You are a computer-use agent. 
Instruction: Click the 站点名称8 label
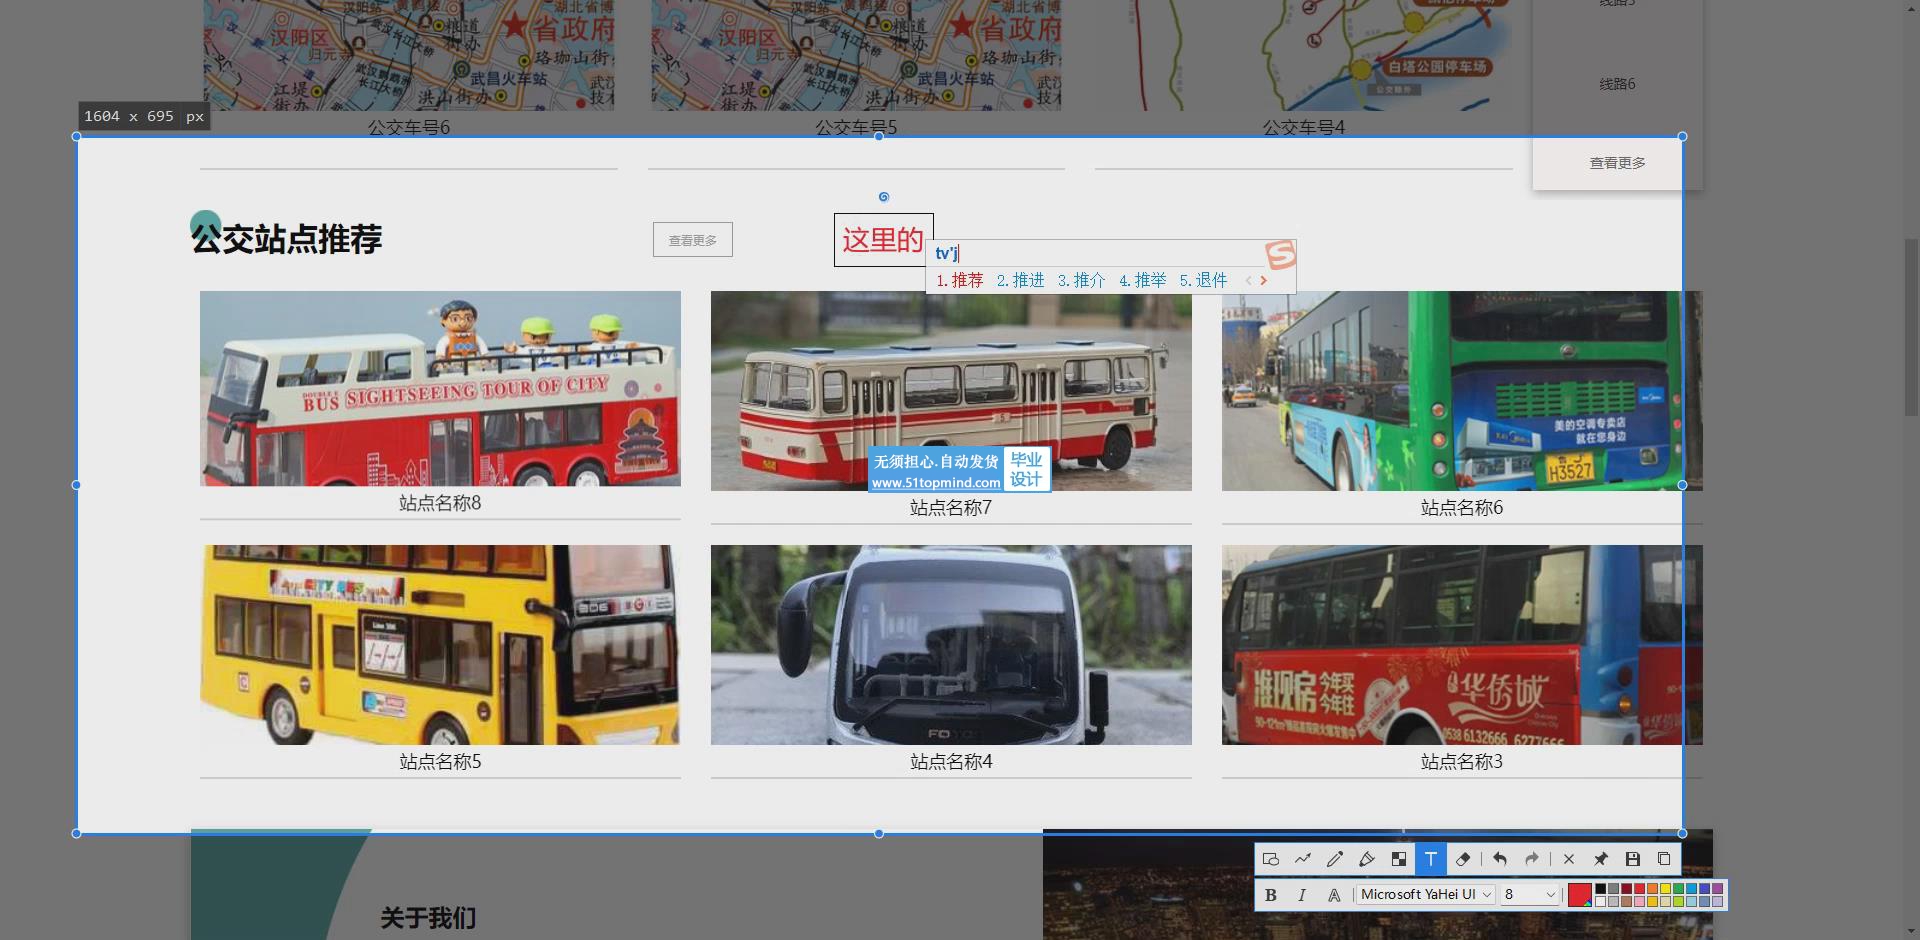[x=440, y=503]
